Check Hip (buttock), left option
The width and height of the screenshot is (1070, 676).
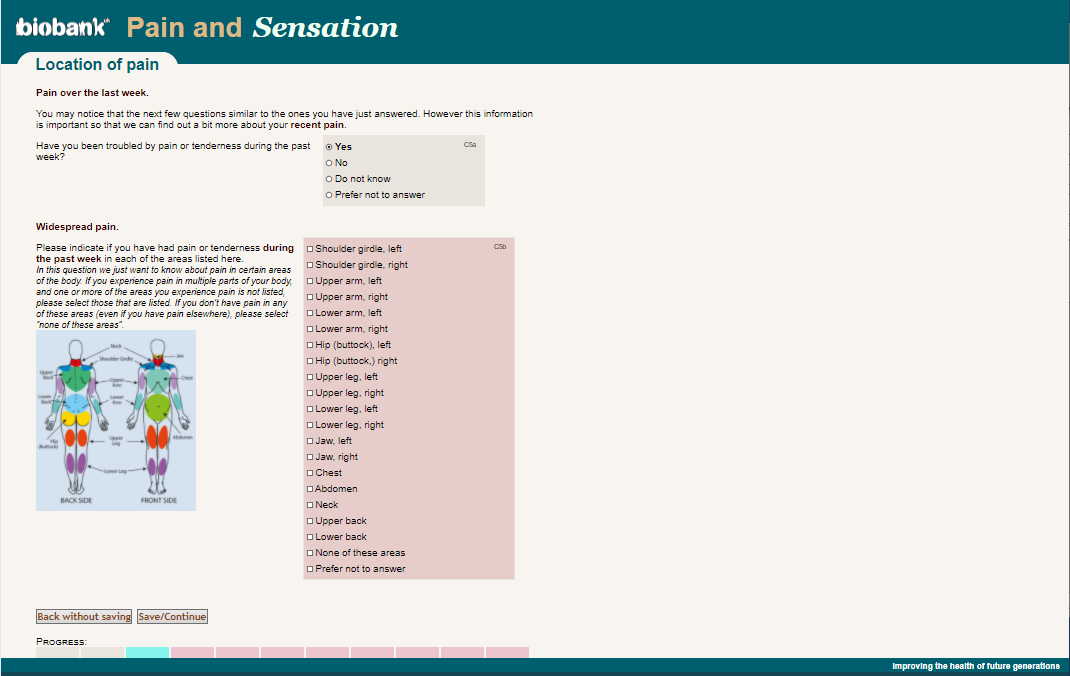click(310, 345)
